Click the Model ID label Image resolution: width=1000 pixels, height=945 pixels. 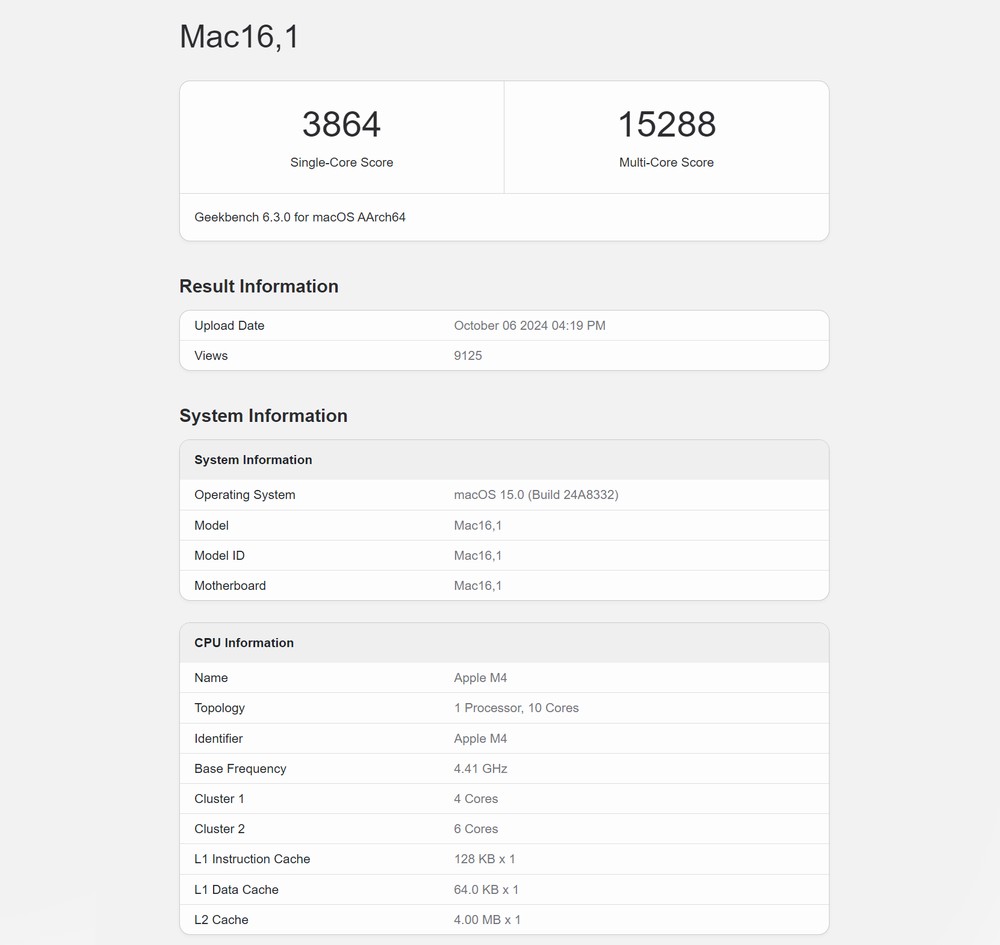[x=219, y=555]
